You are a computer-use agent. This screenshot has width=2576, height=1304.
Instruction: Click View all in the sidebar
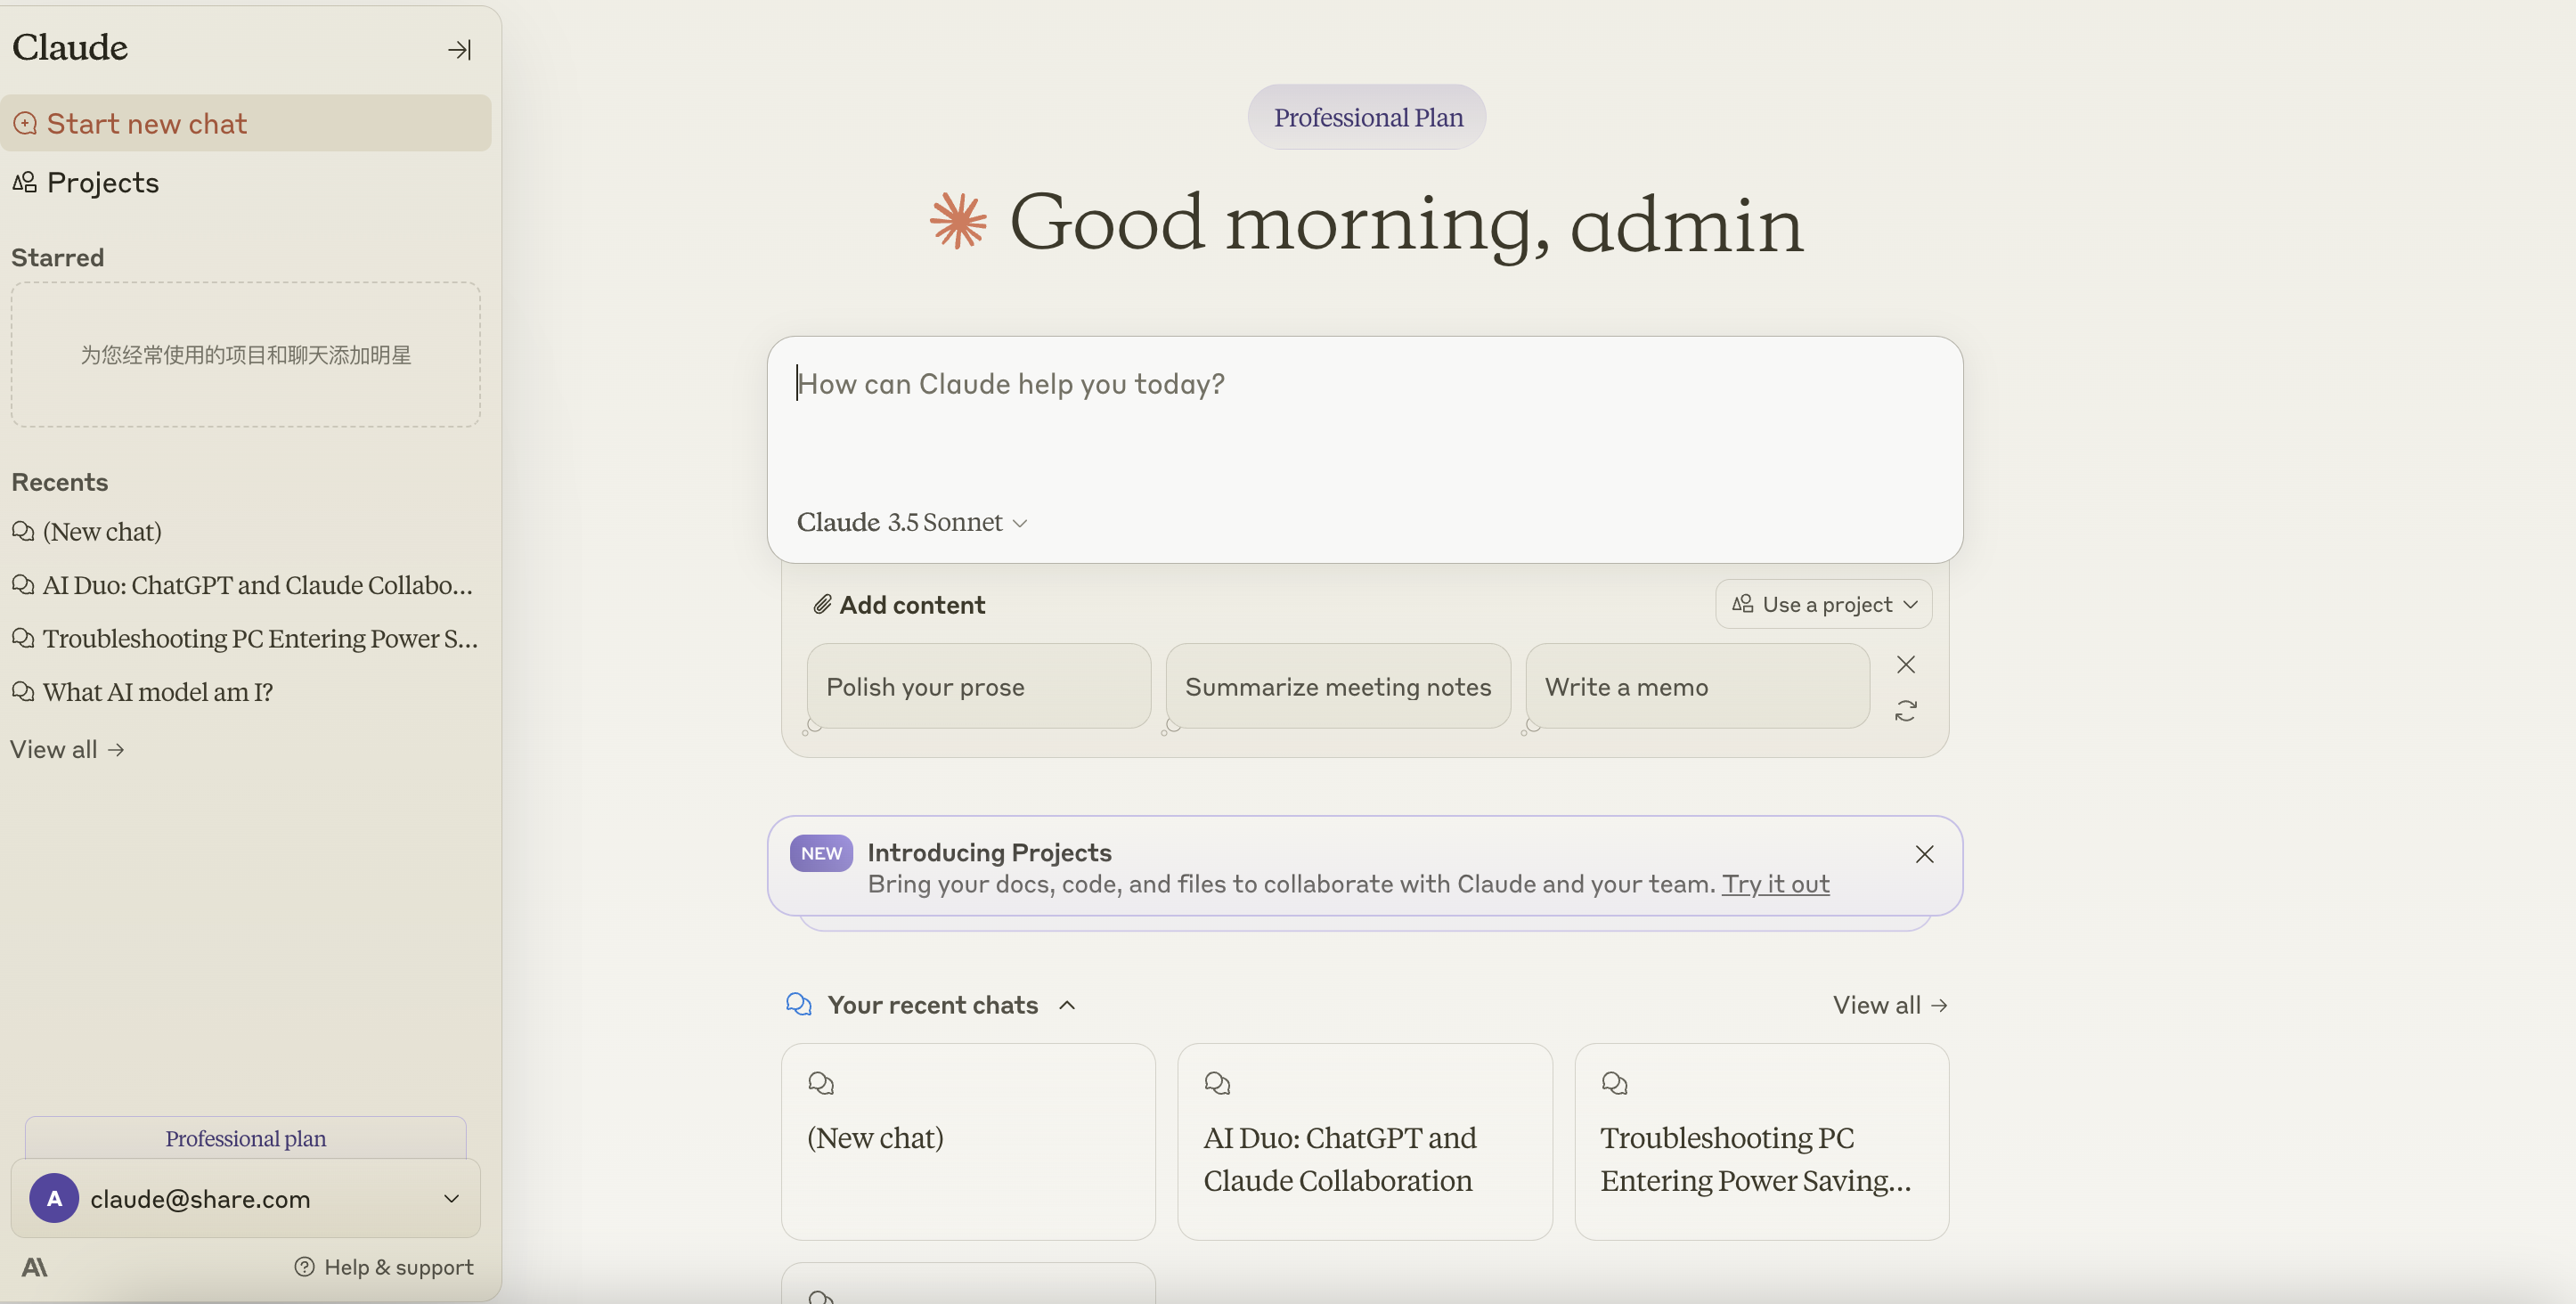[x=67, y=749]
